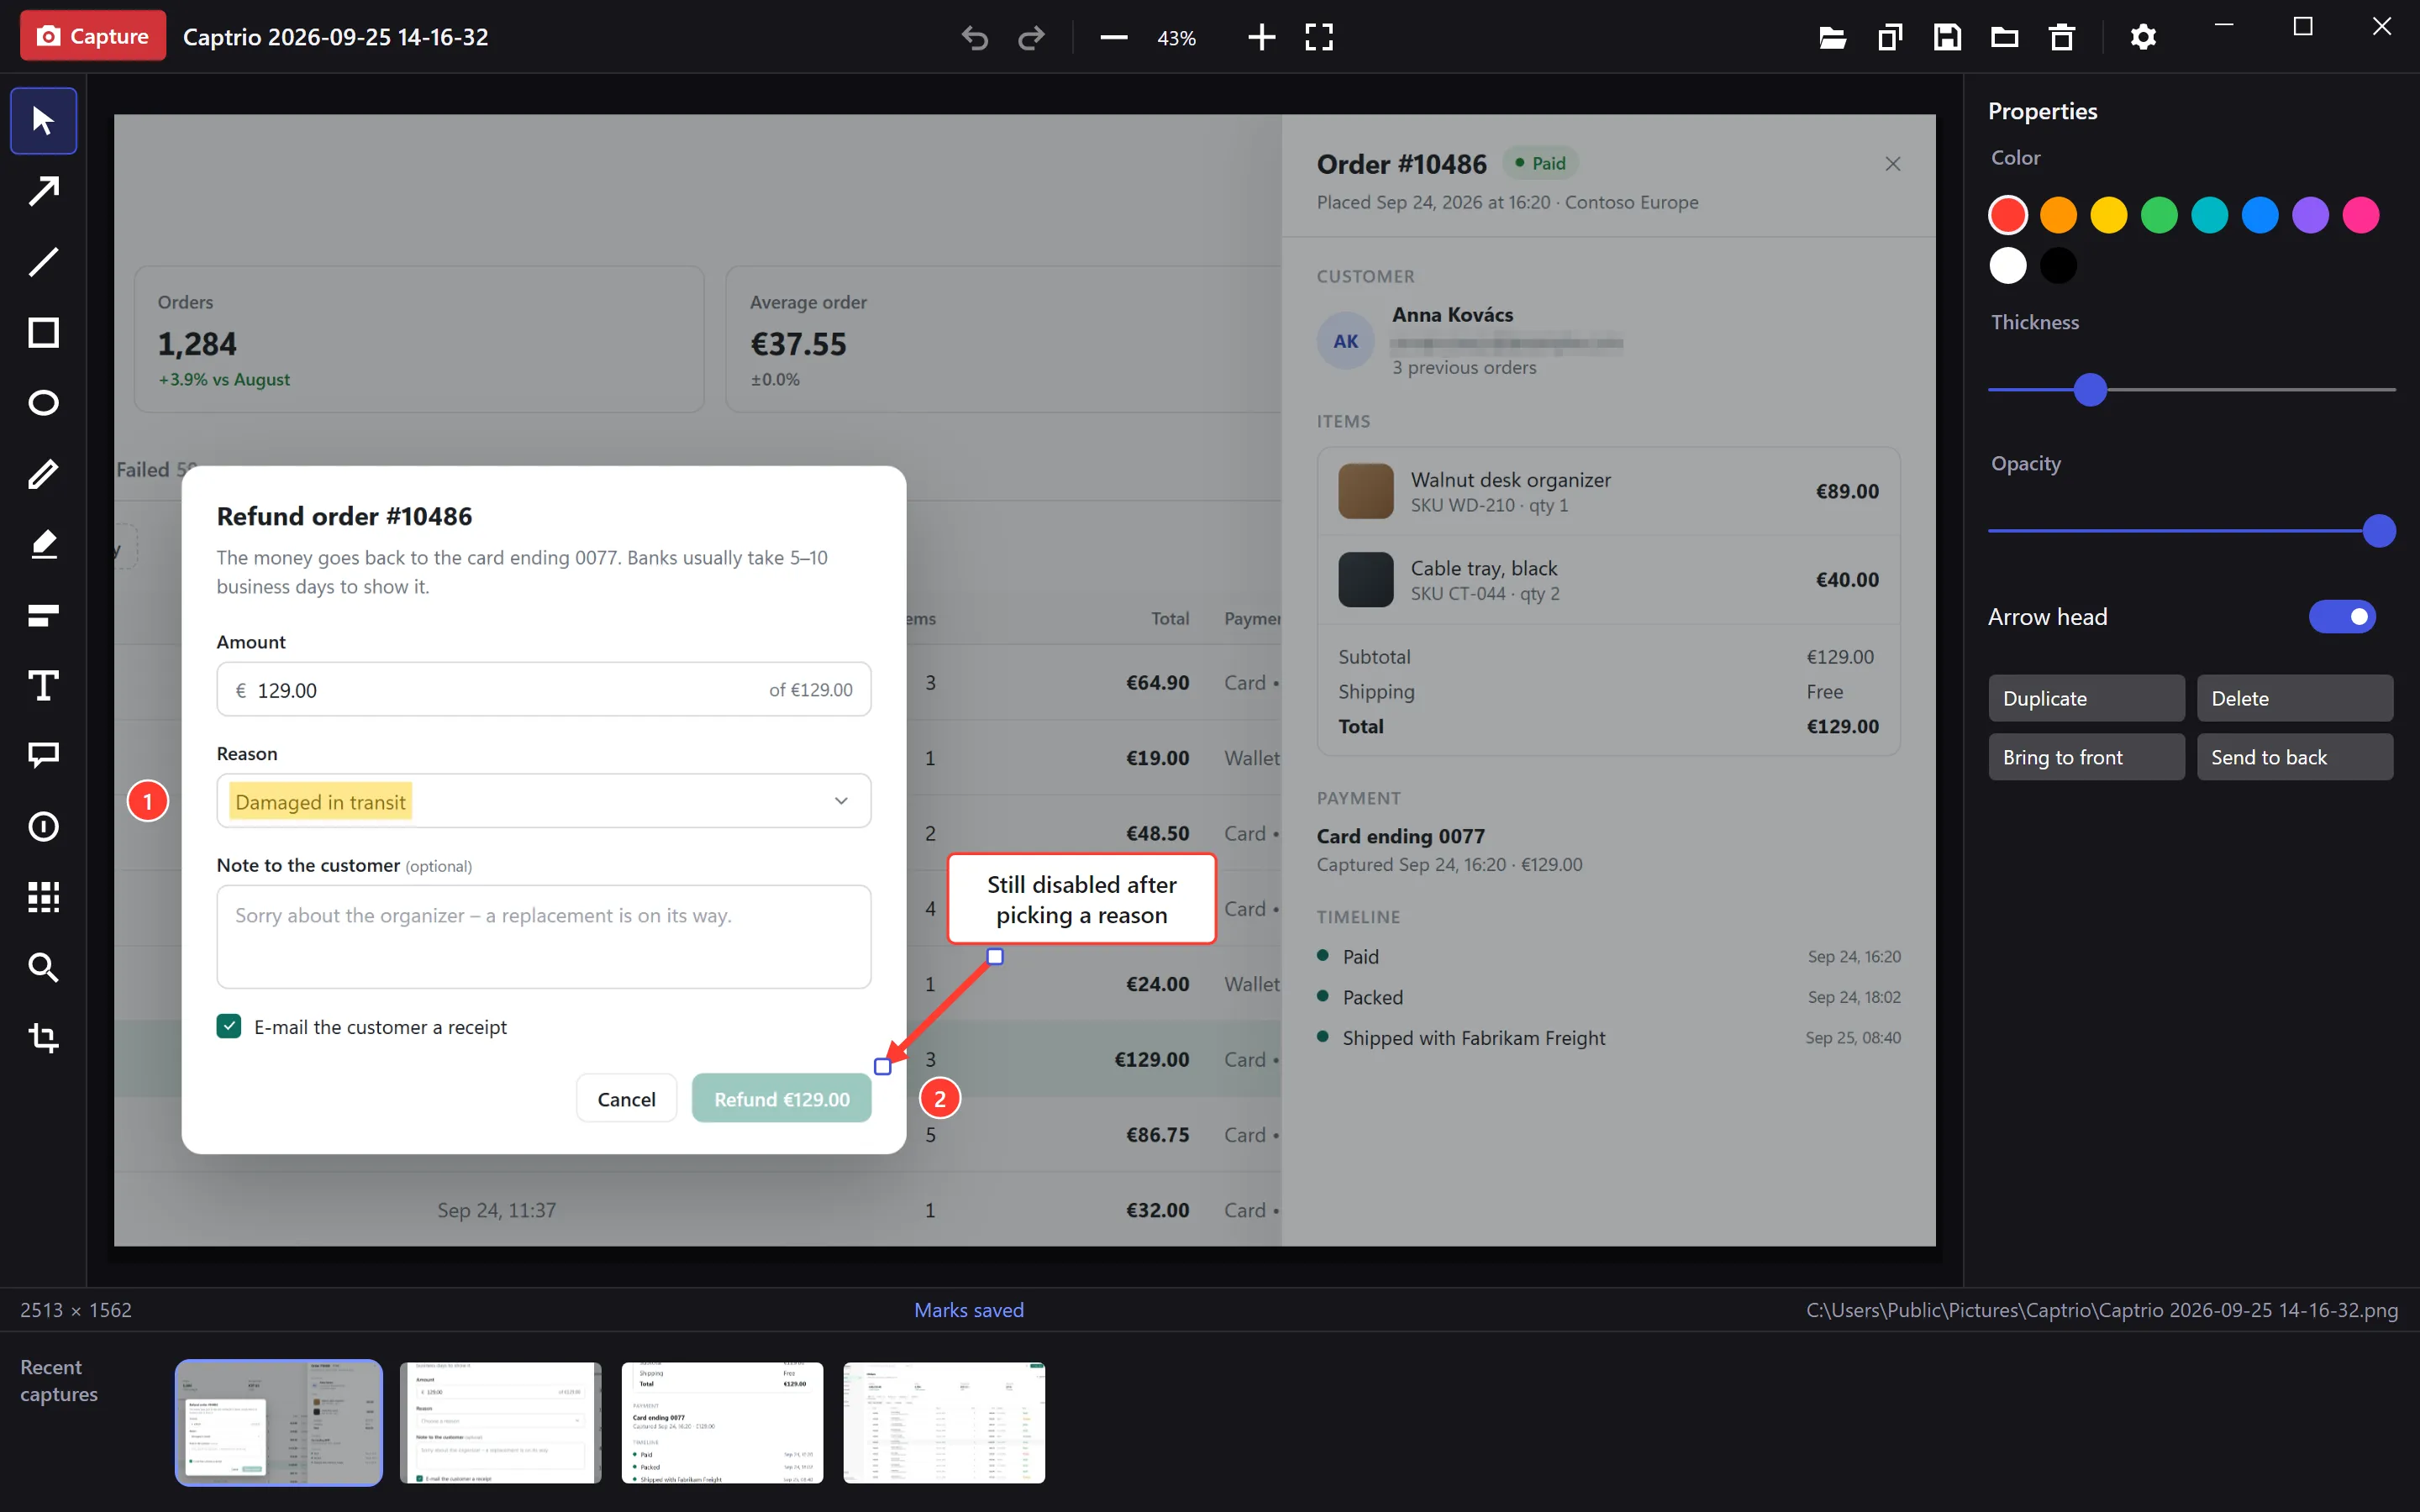This screenshot has width=2420, height=1512.
Task: Choose the Text tool
Action: [x=43, y=686]
